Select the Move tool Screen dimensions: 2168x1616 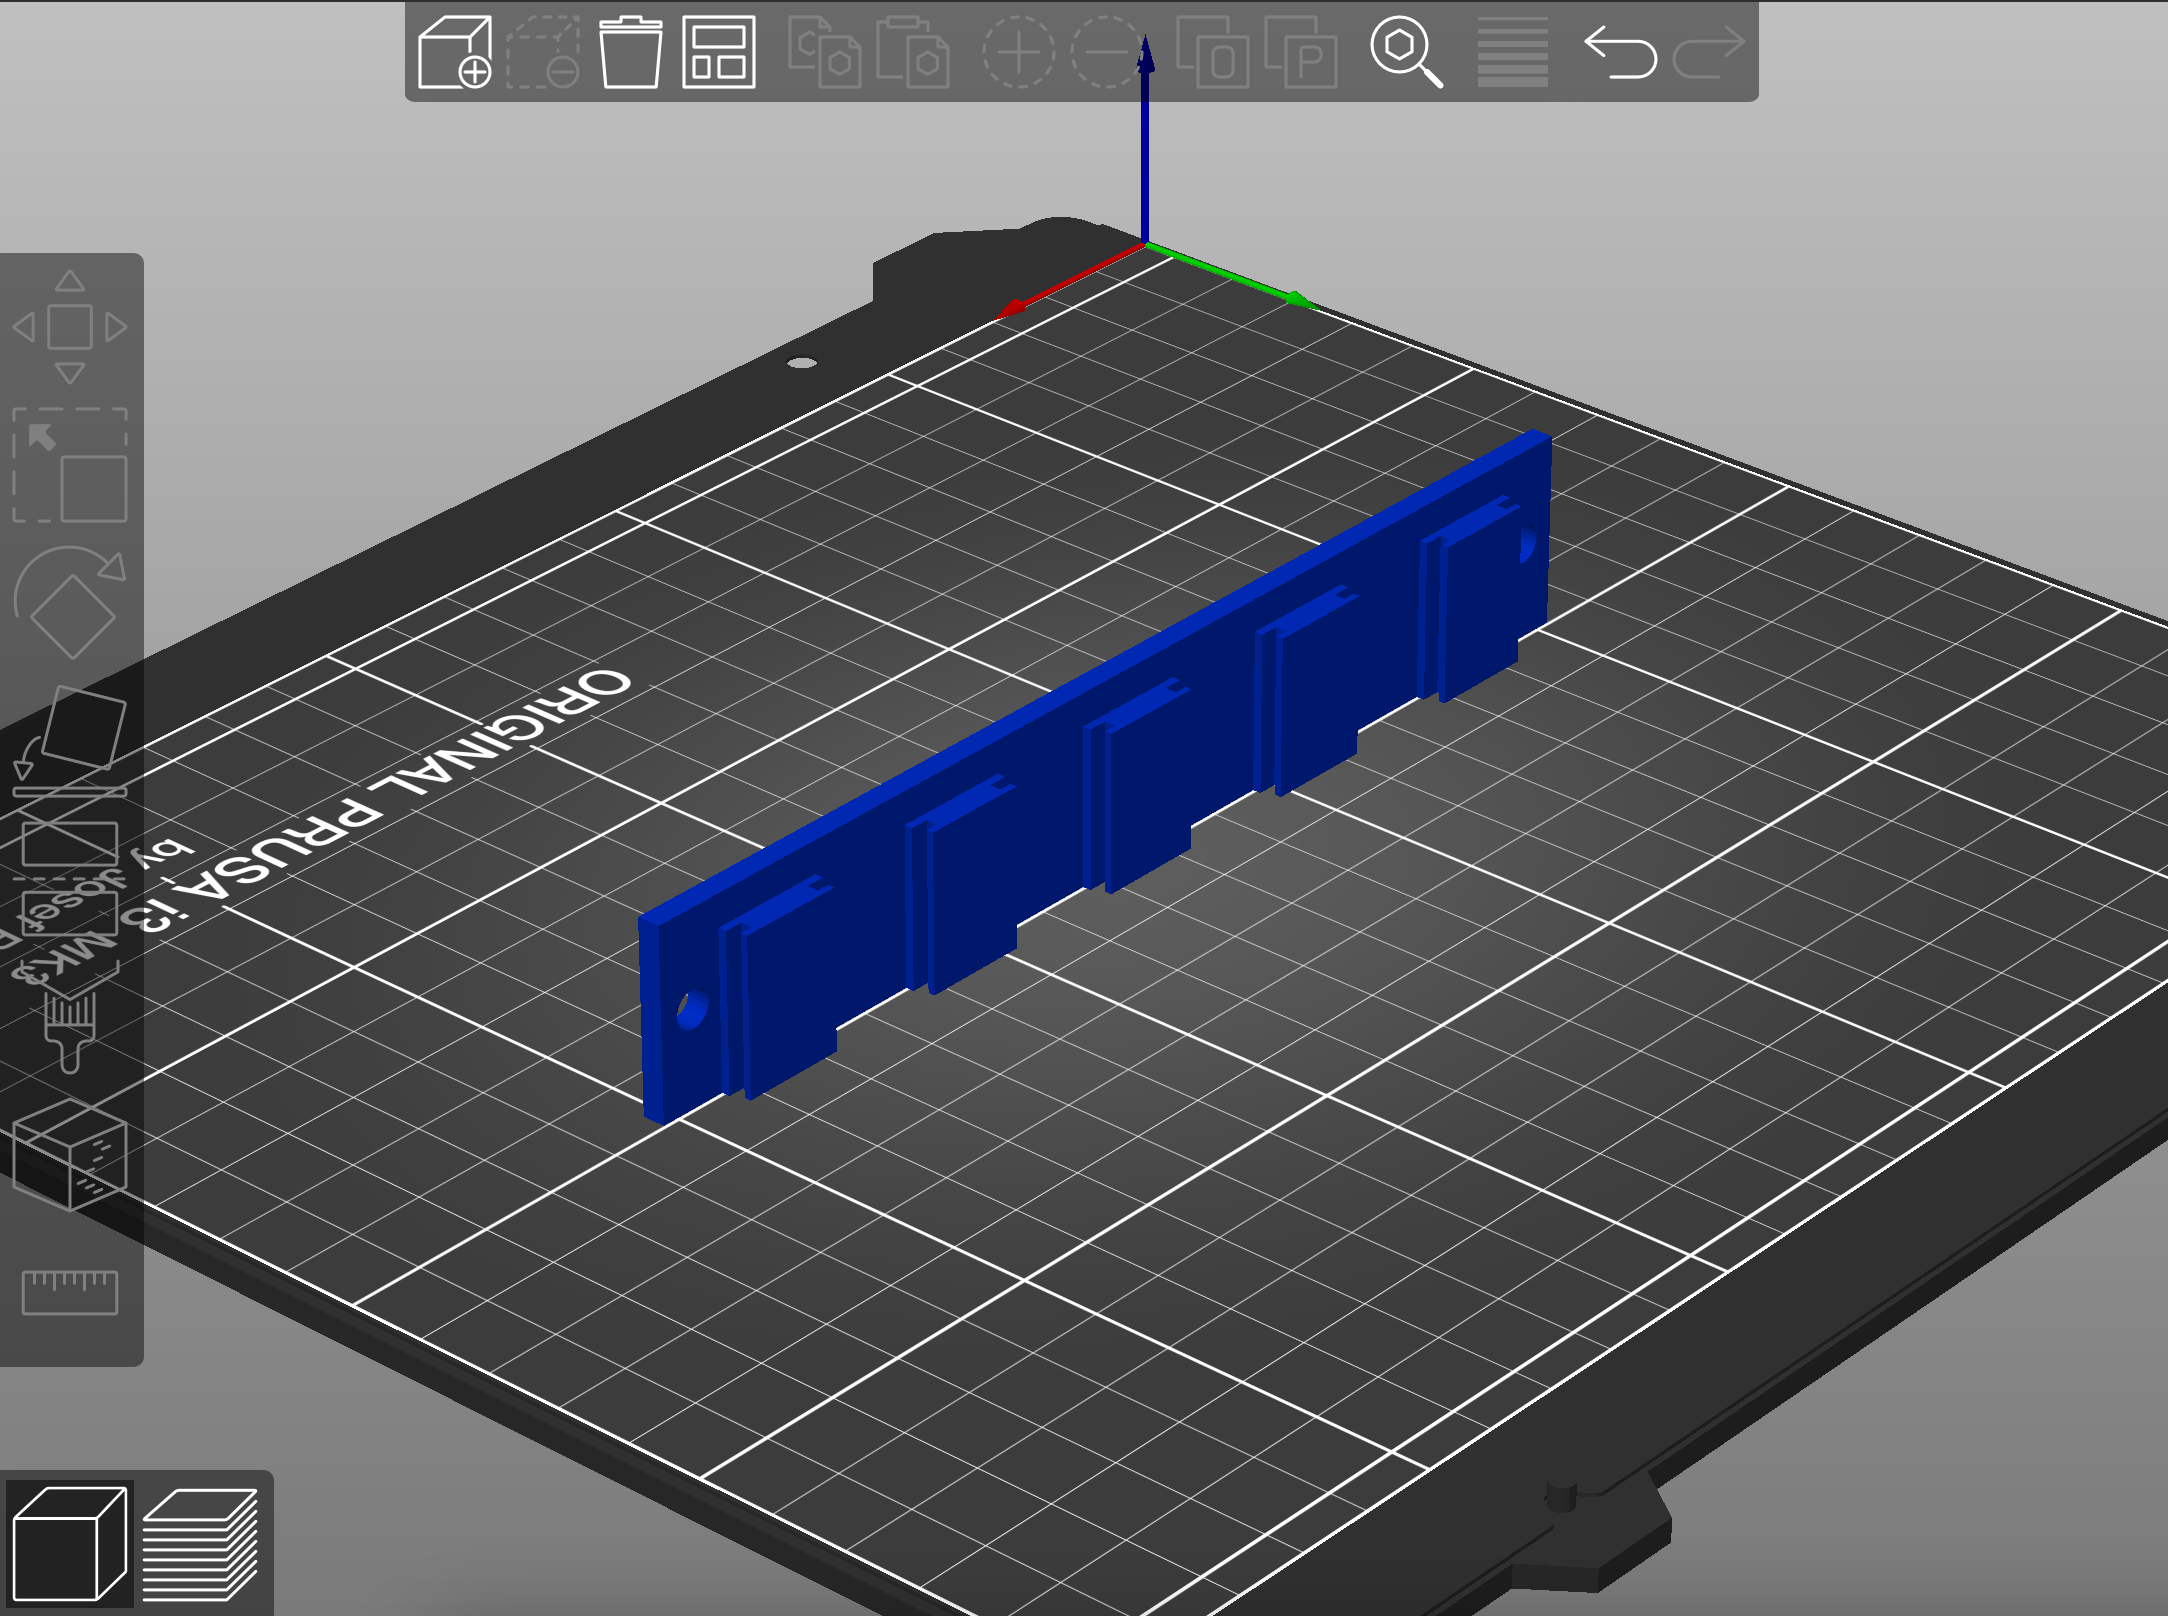[70, 325]
